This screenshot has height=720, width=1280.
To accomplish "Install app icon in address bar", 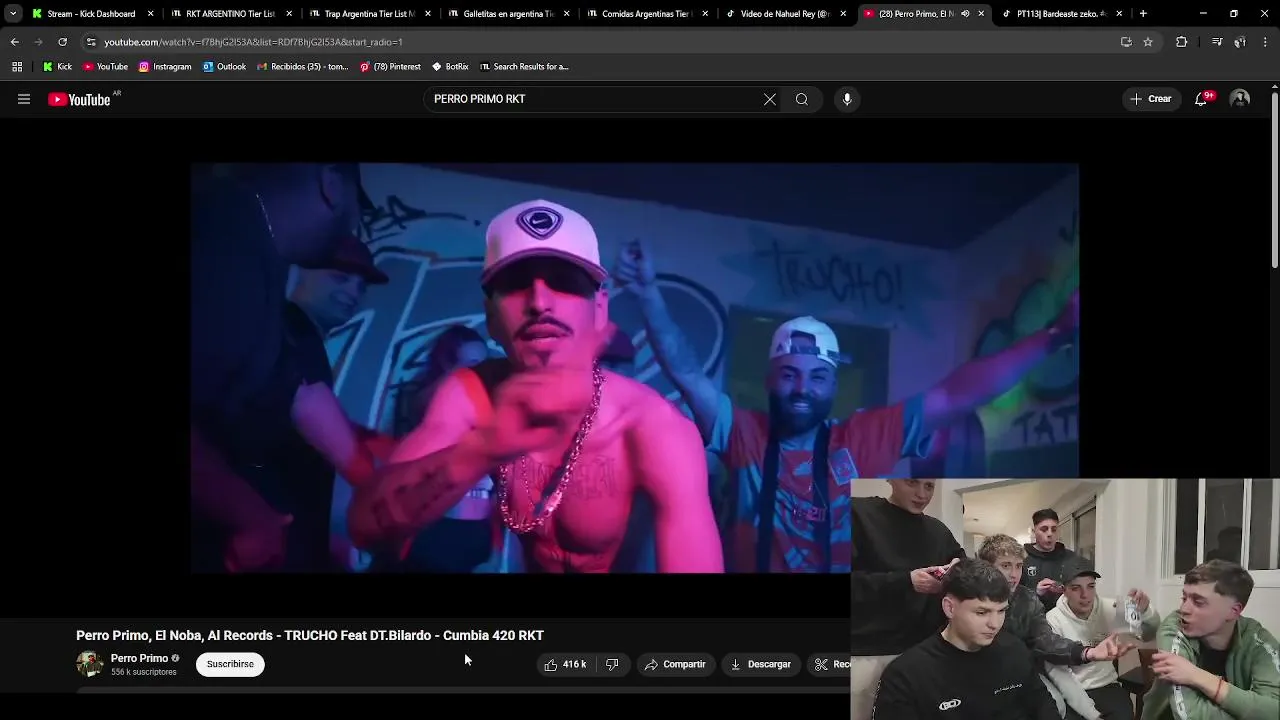I will coord(1126,42).
